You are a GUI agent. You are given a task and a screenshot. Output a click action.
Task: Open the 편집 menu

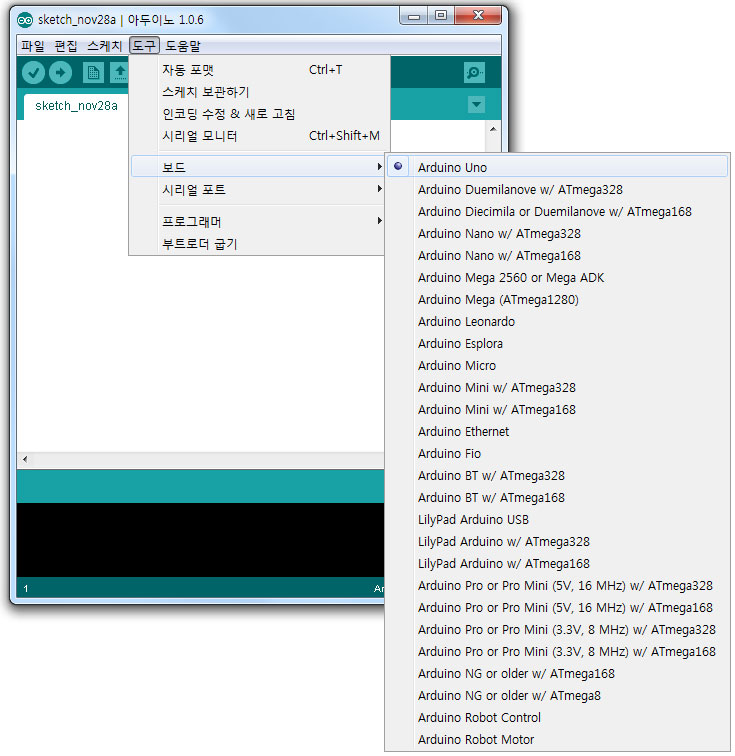(66, 46)
